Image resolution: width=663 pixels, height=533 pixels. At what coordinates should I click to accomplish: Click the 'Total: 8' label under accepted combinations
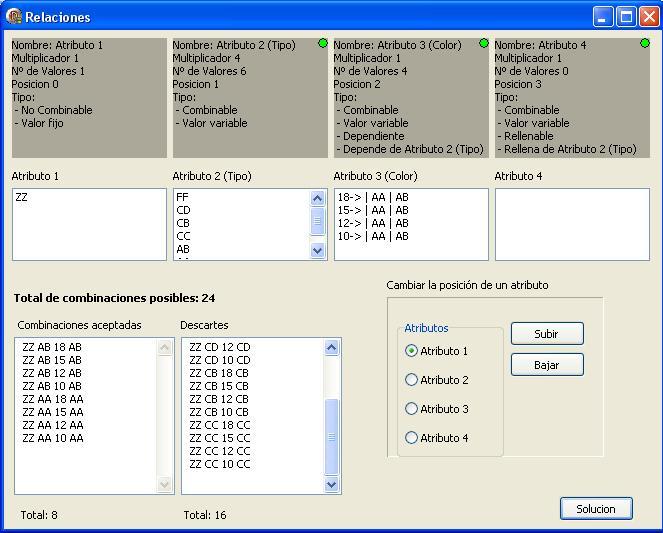39,515
